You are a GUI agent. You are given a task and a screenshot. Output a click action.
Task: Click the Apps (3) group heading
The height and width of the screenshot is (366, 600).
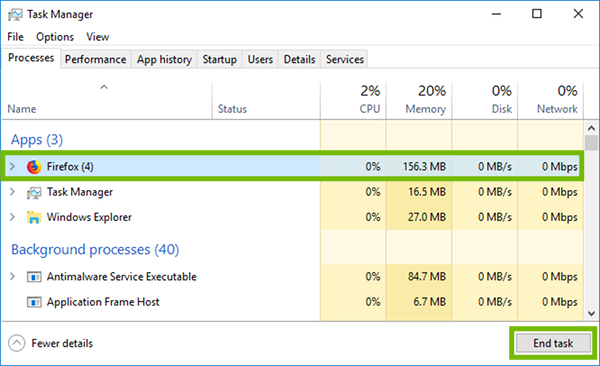click(37, 140)
